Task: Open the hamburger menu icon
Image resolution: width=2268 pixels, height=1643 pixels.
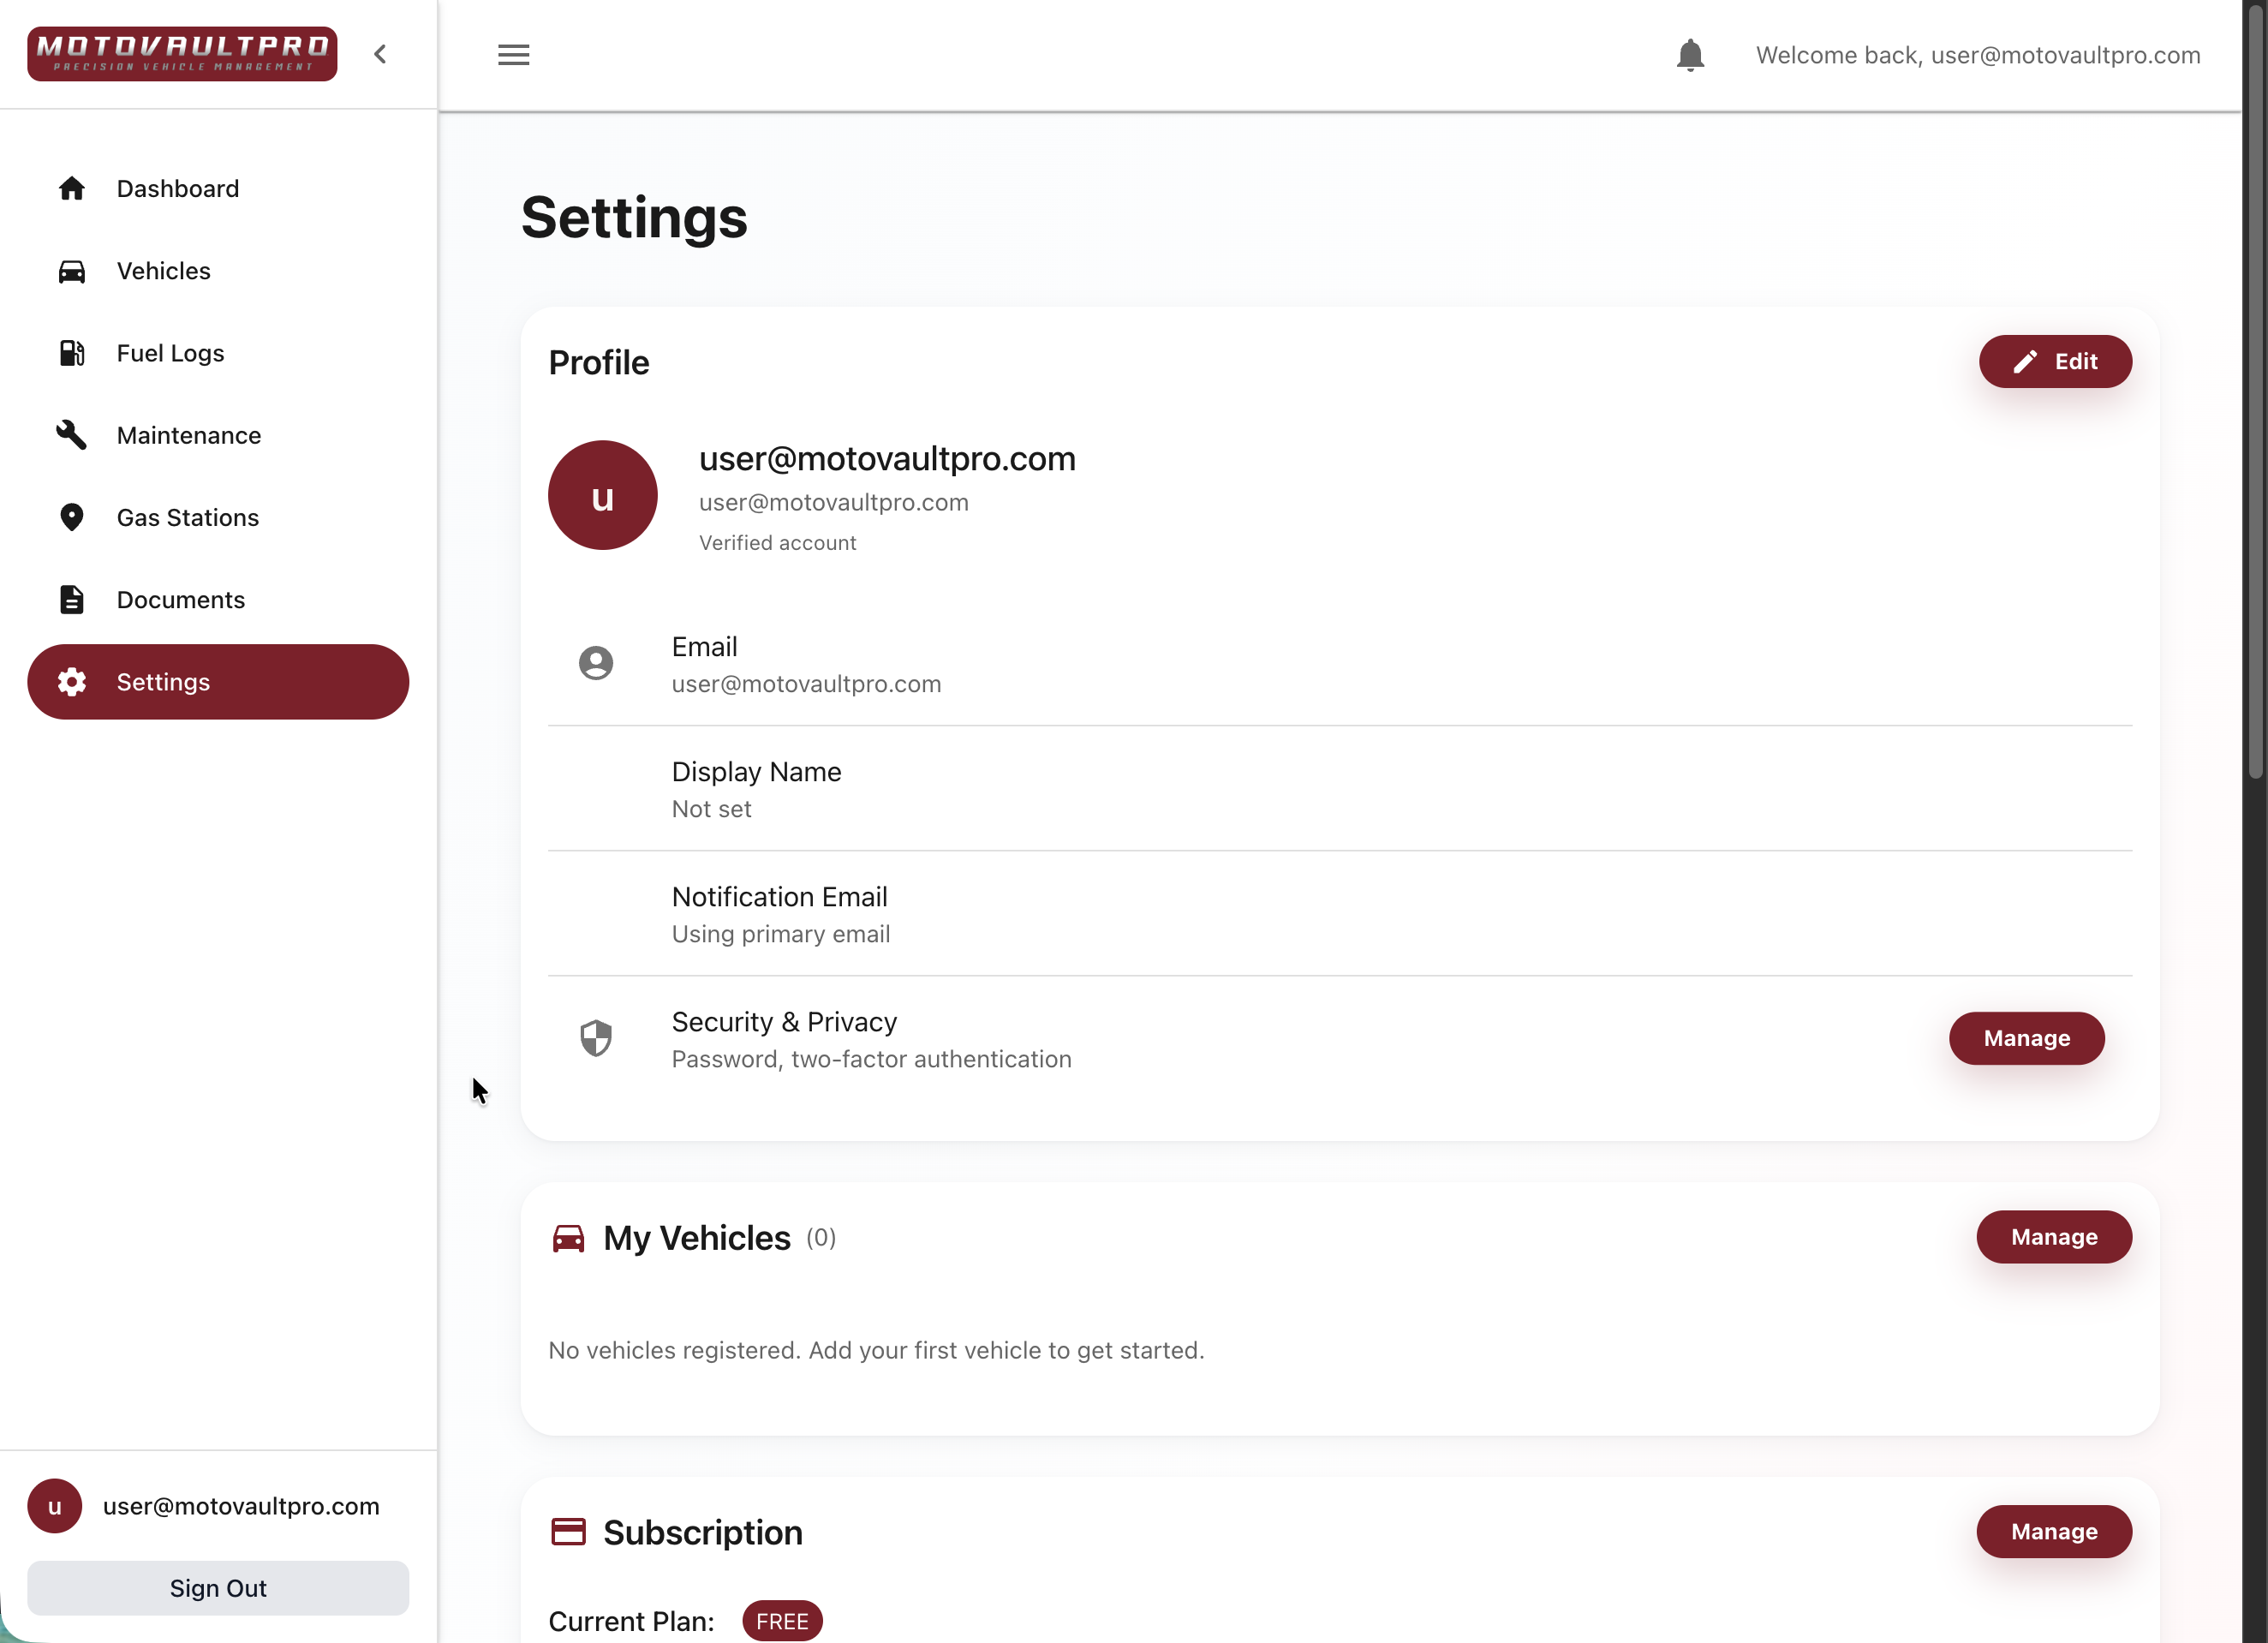Action: point(513,55)
